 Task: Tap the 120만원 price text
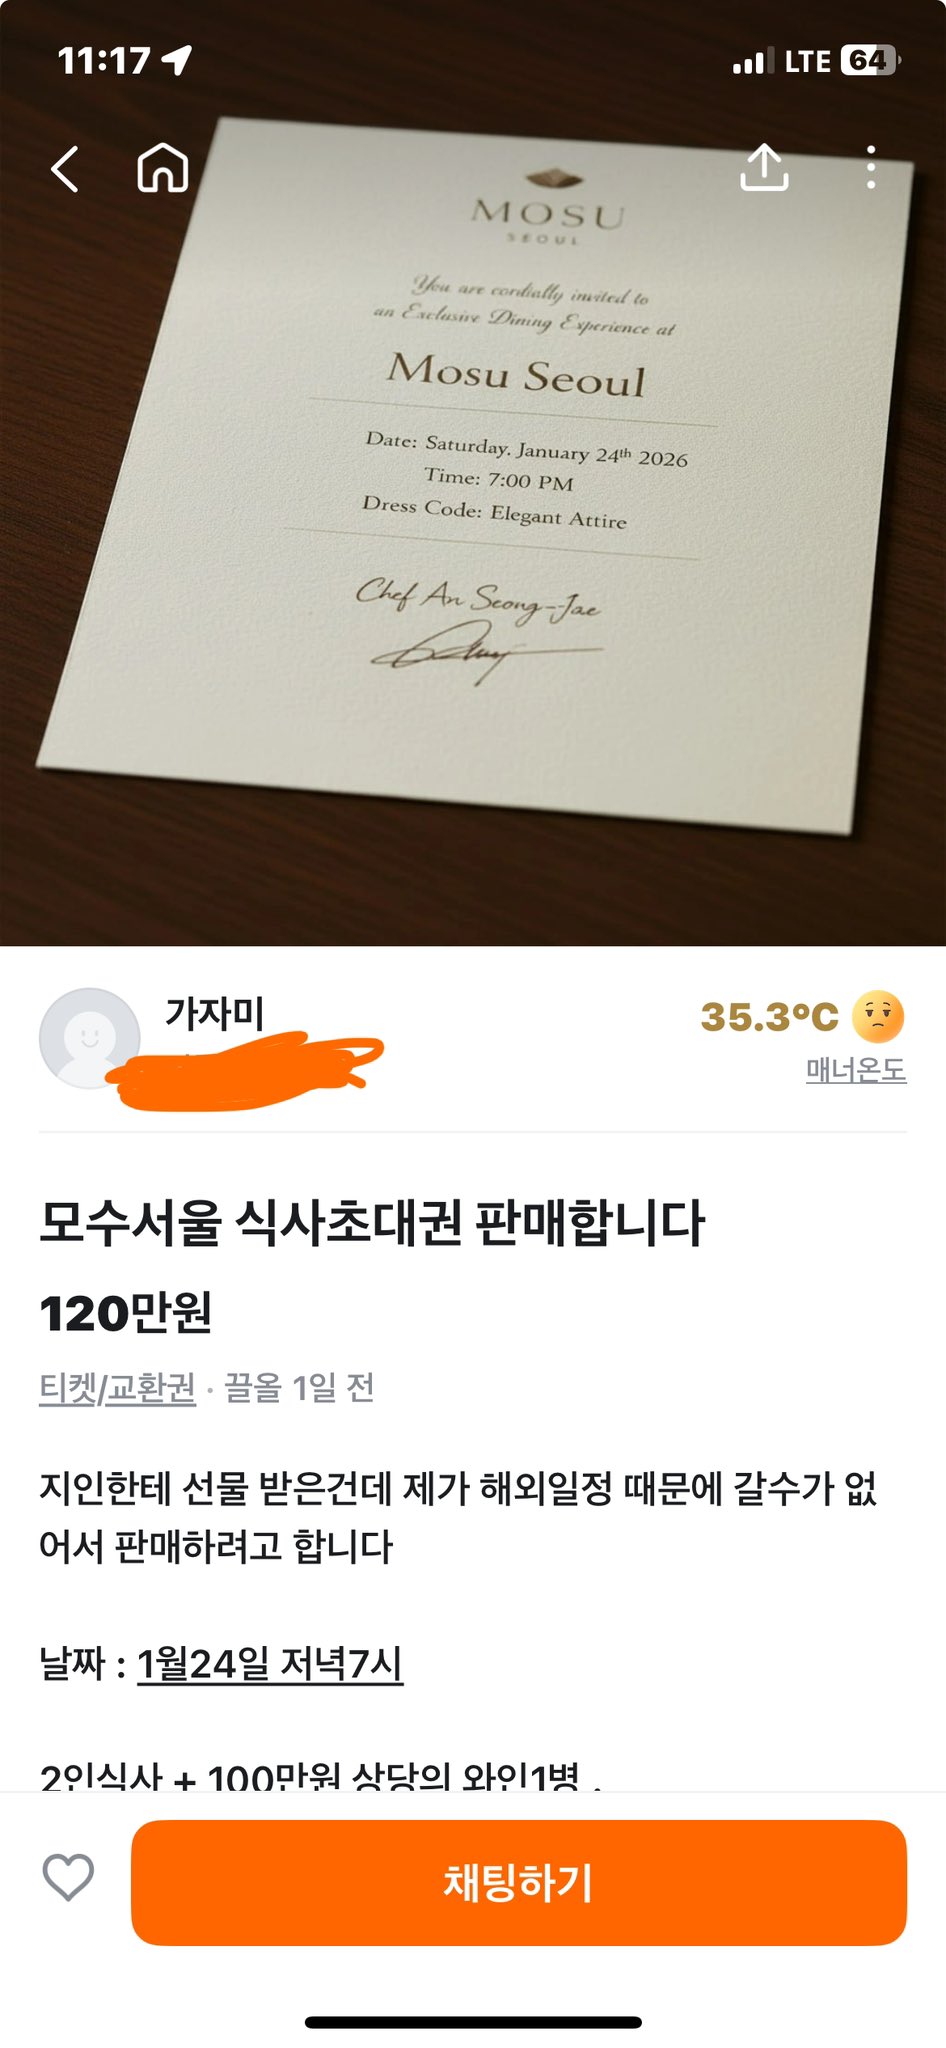tap(126, 1313)
